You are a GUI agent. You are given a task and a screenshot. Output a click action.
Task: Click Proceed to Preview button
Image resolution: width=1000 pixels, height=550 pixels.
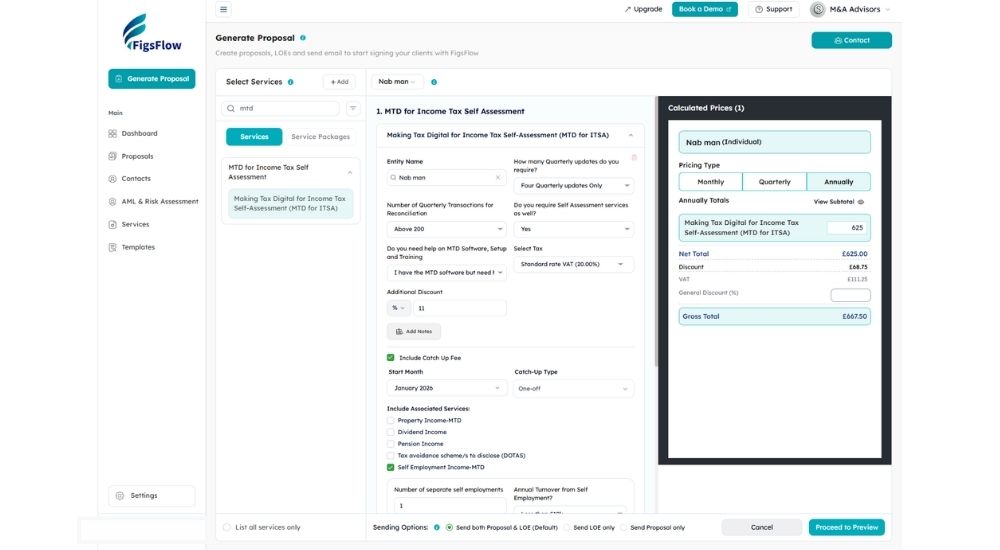(x=846, y=528)
